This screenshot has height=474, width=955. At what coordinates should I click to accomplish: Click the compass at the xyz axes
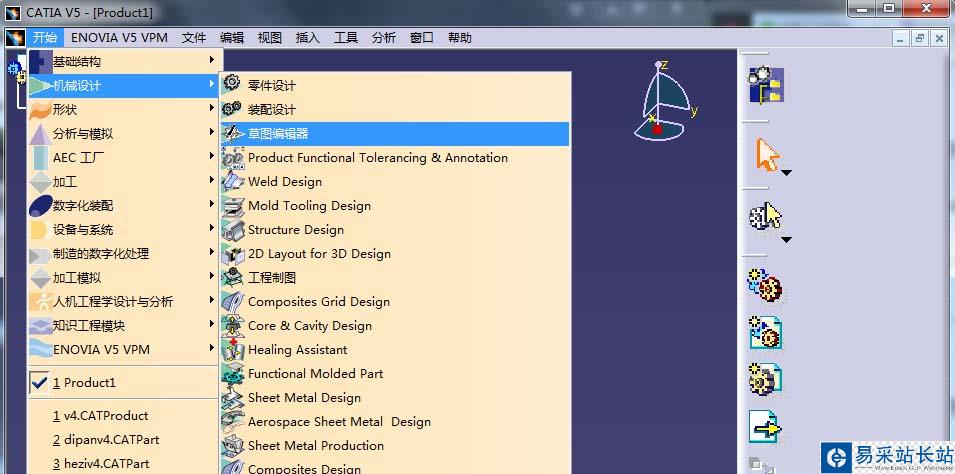[x=666, y=101]
